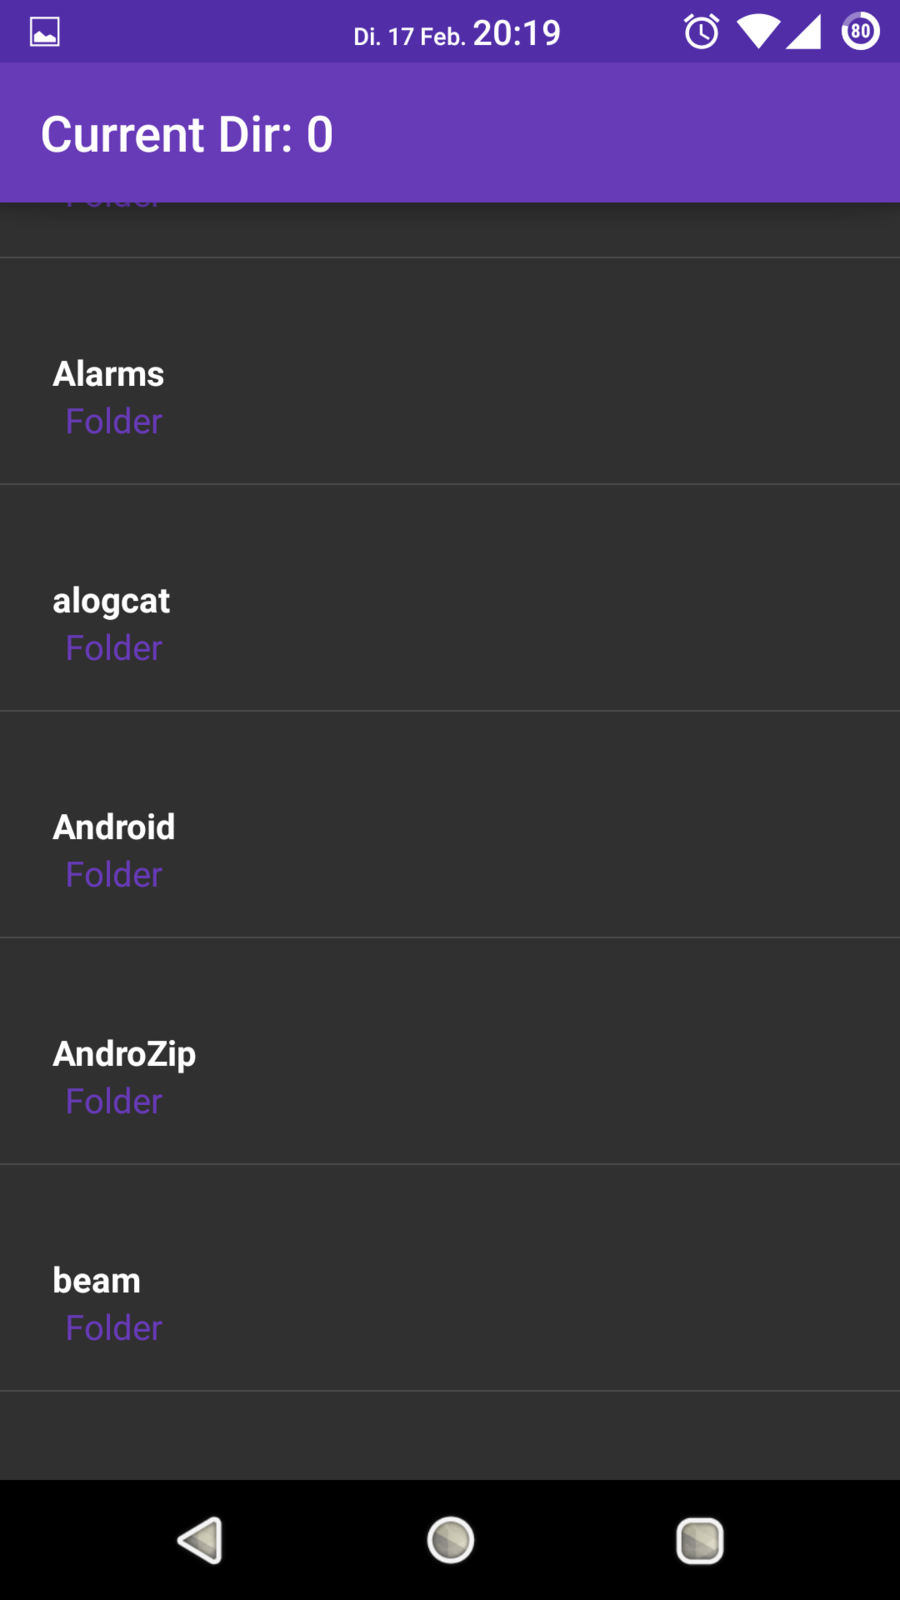Tap the cellular signal status icon

(804, 32)
